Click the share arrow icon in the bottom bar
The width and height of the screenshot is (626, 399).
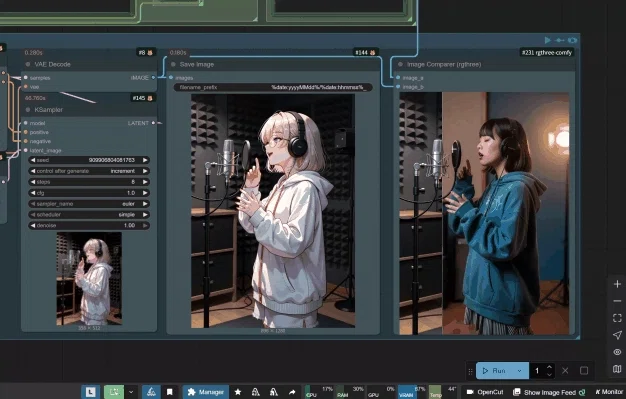pyautogui.click(x=292, y=392)
